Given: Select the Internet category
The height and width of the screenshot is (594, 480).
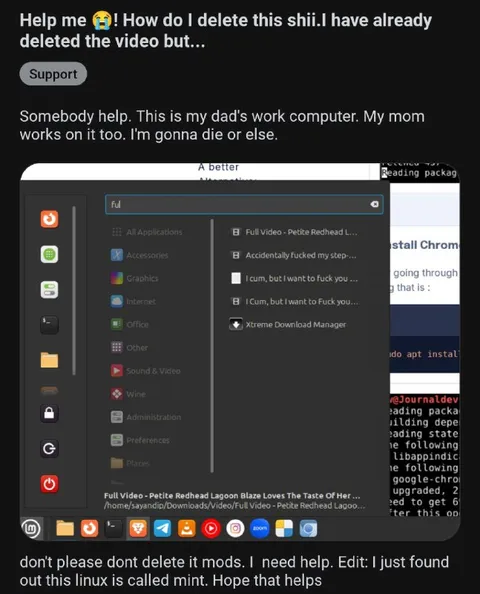Looking at the screenshot, I should pos(133,302).
